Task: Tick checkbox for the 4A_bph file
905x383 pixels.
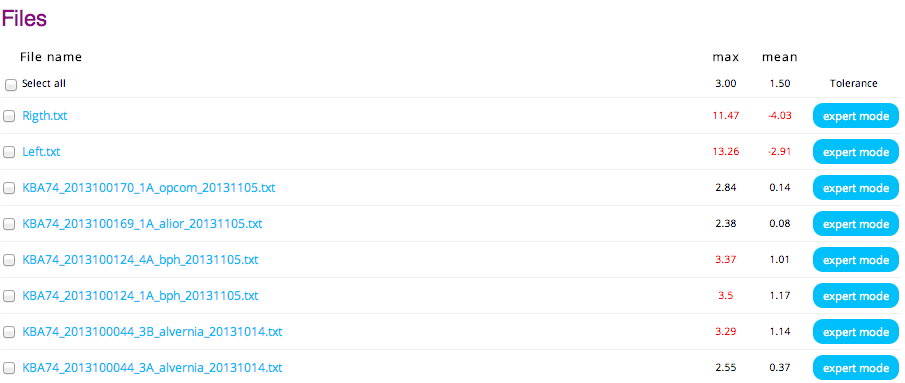Action: [9, 260]
